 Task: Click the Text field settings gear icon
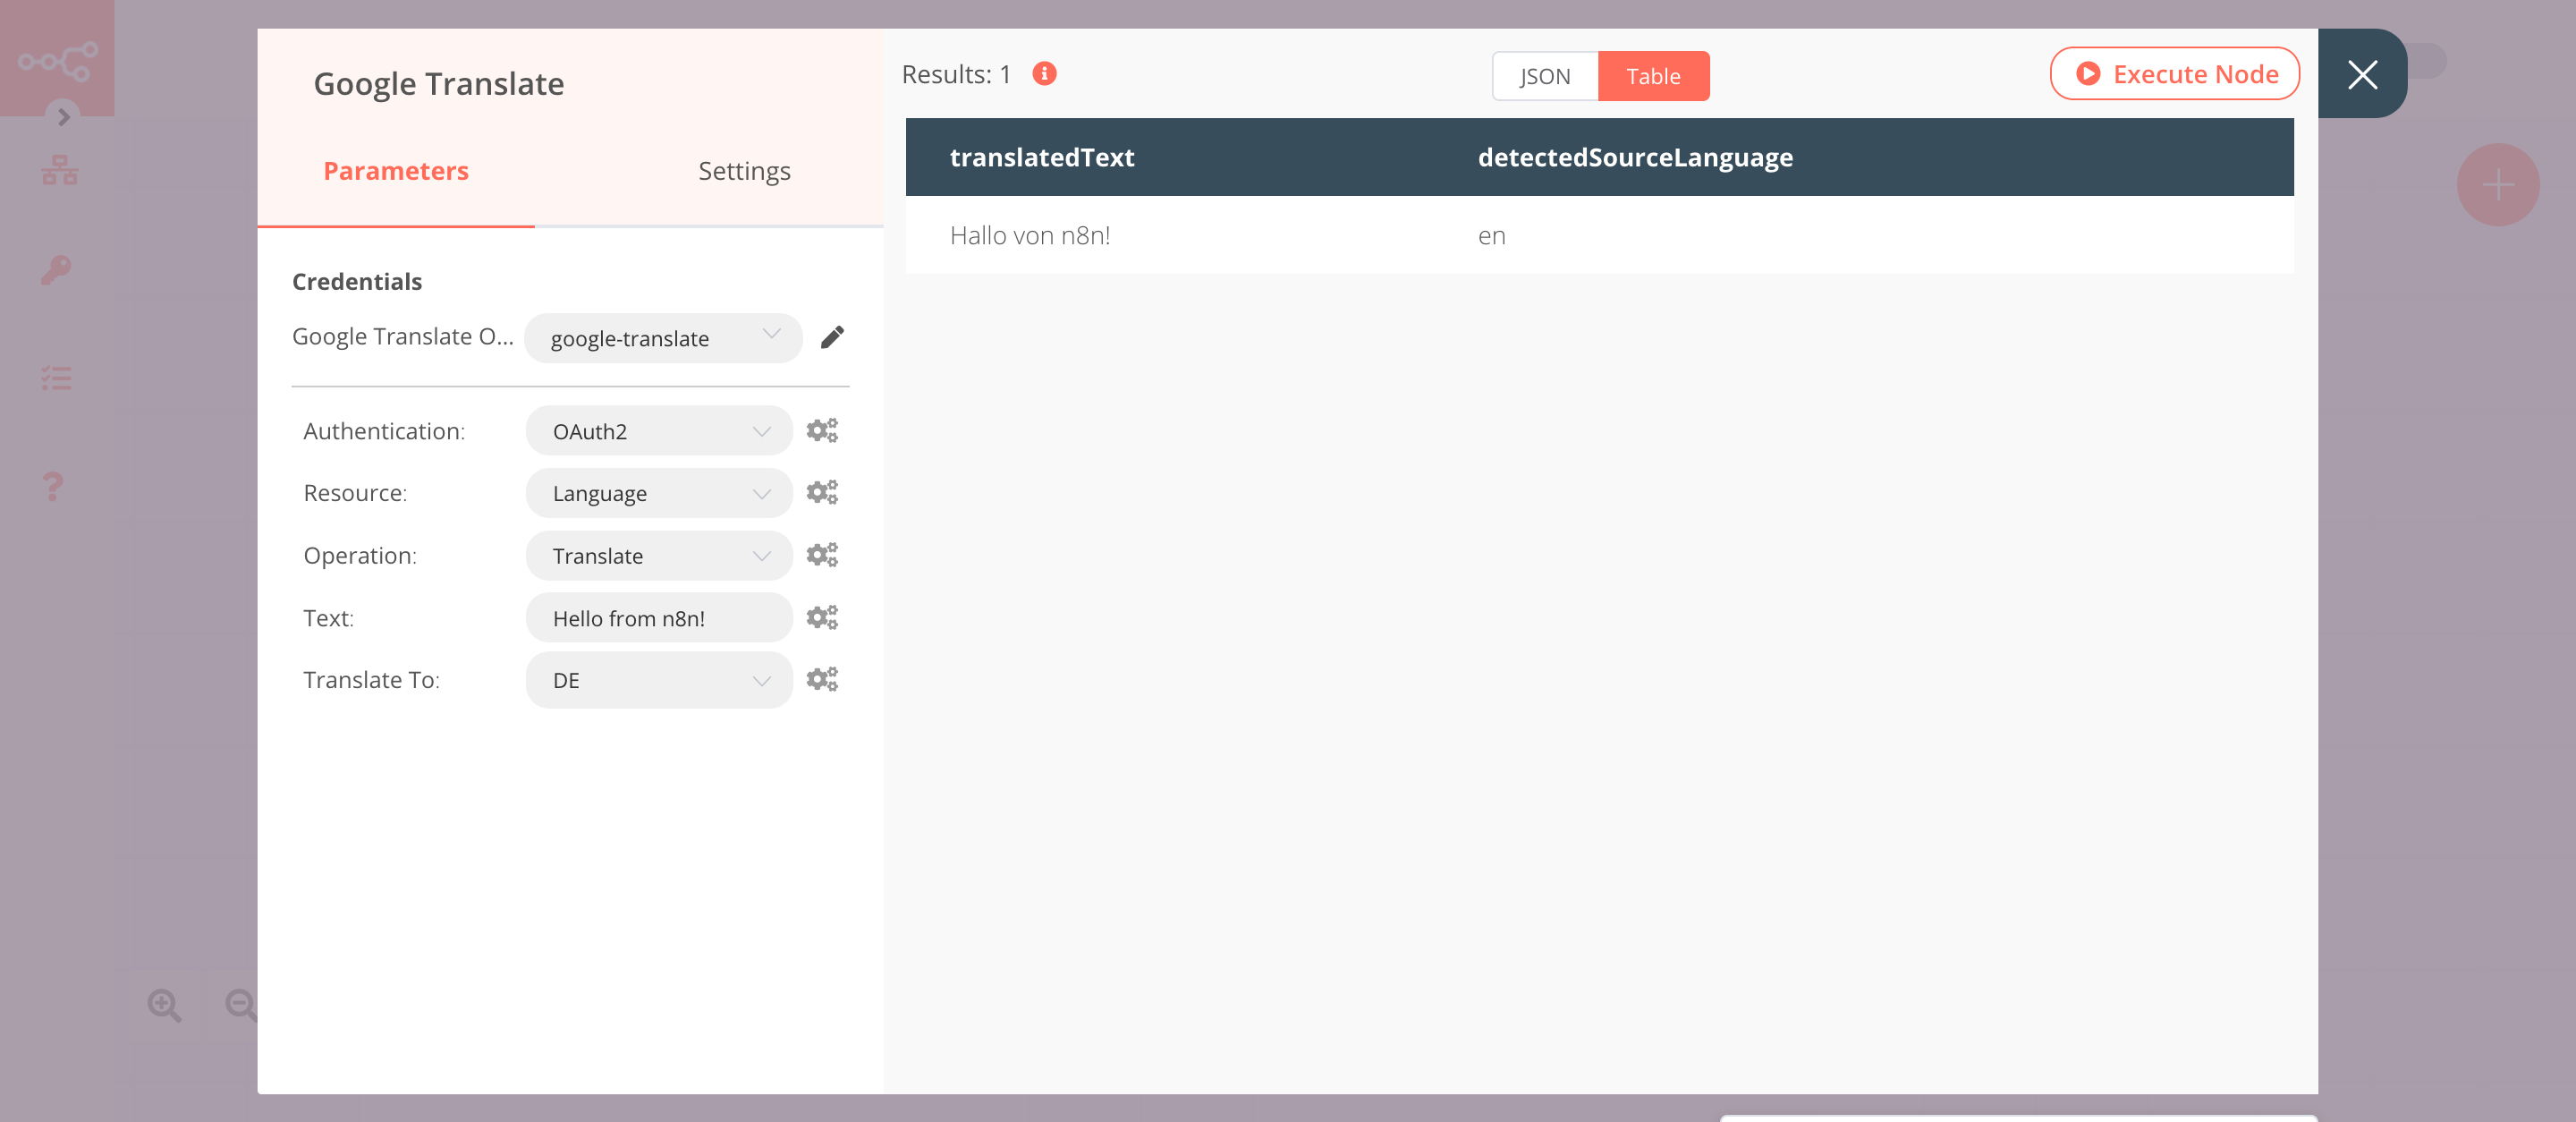(821, 616)
